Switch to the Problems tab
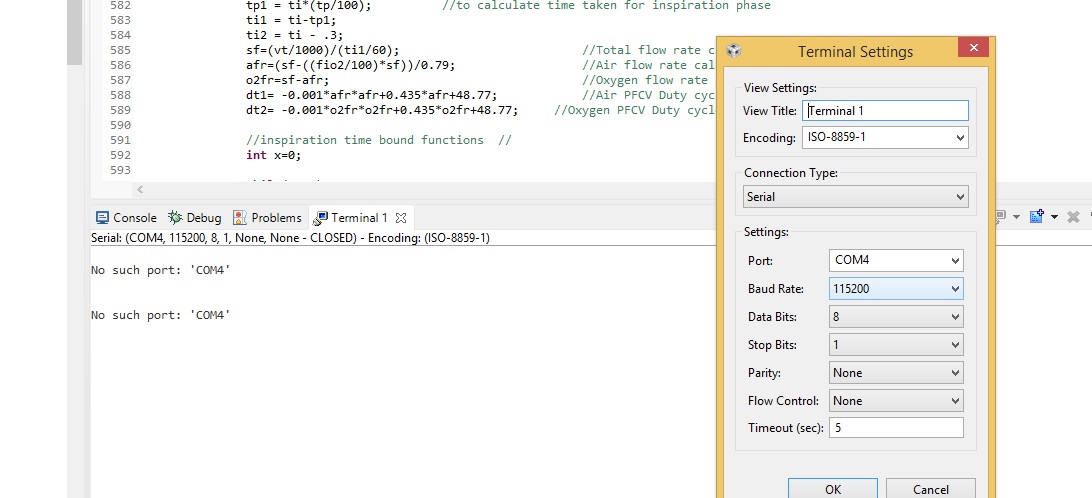This screenshot has width=1092, height=498. coord(267,217)
